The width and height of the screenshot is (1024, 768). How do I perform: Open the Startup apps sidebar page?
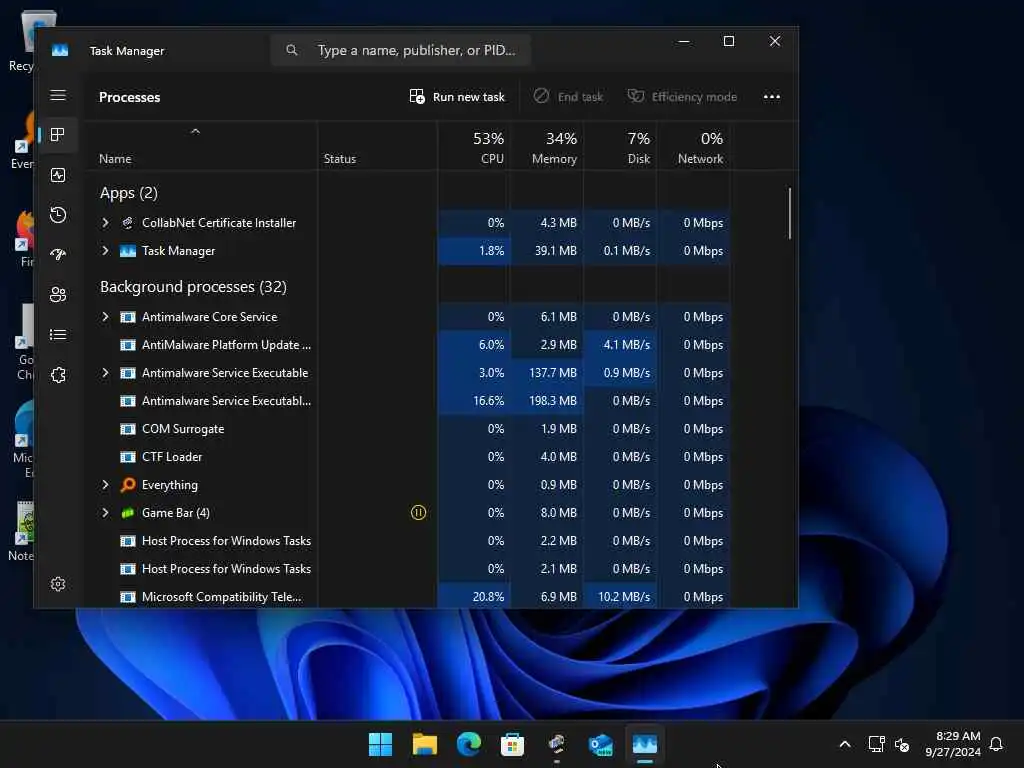click(58, 255)
